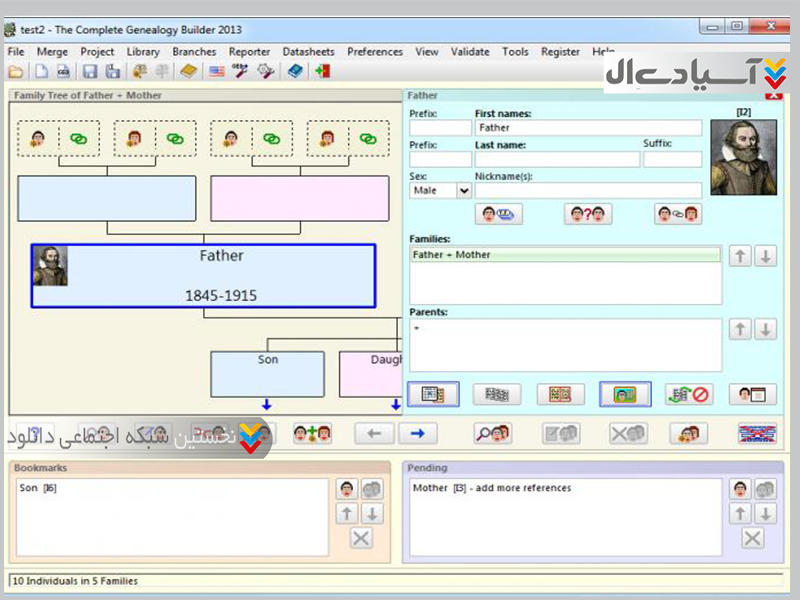
Task: Click the yellow book library toolbar icon
Action: tap(188, 71)
